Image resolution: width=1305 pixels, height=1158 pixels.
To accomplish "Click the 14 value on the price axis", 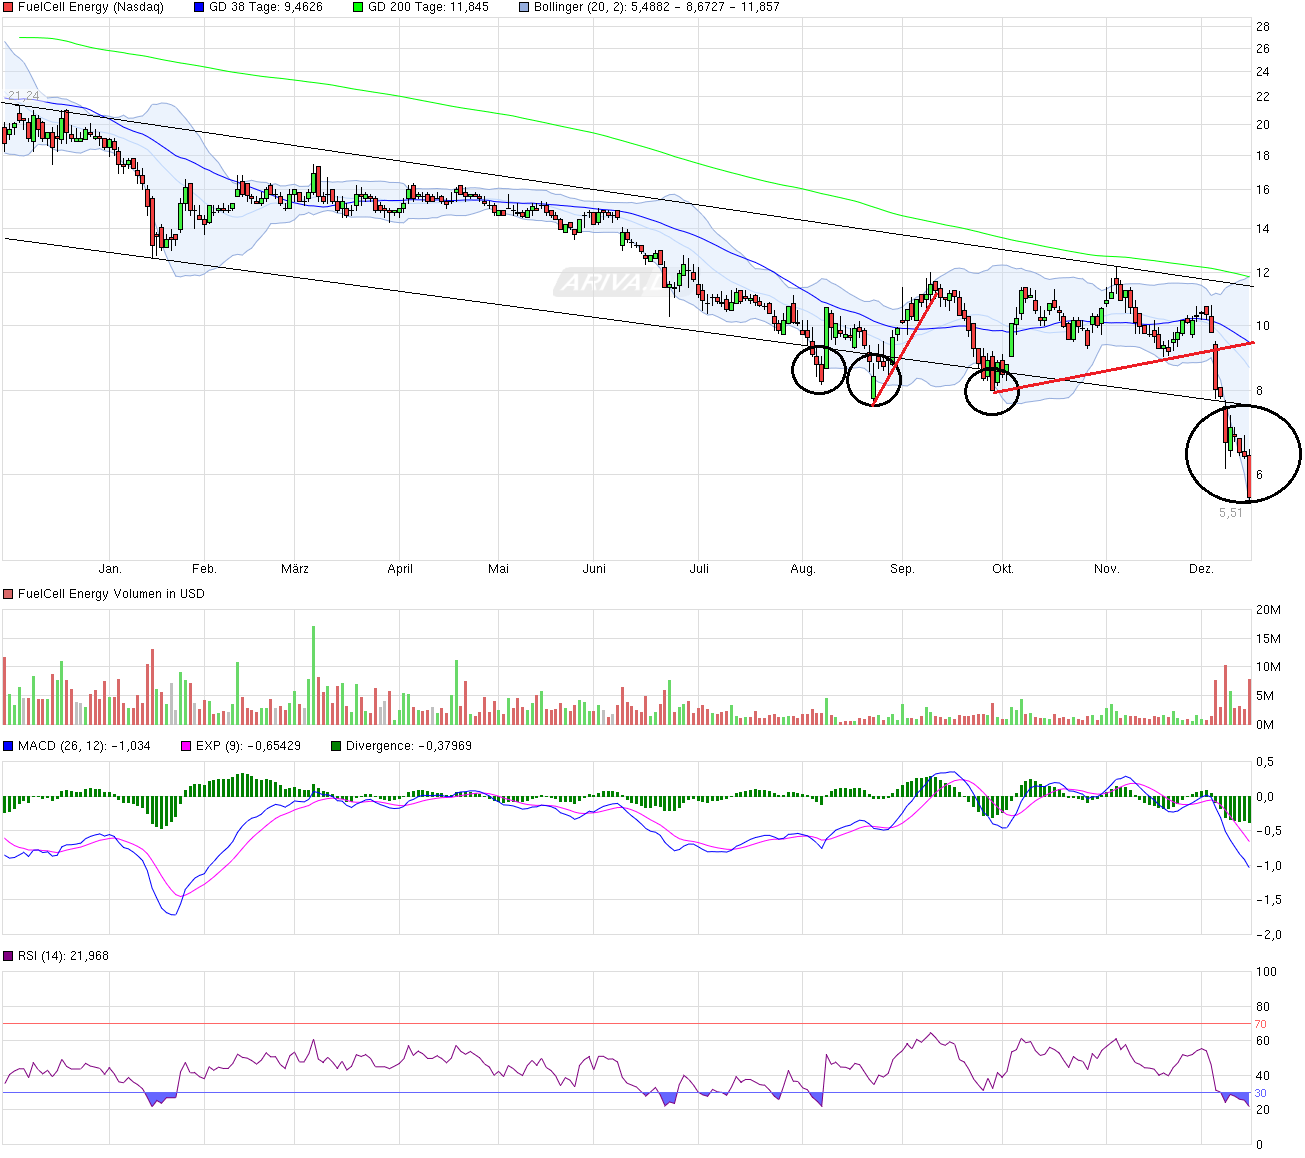I will [x=1263, y=229].
